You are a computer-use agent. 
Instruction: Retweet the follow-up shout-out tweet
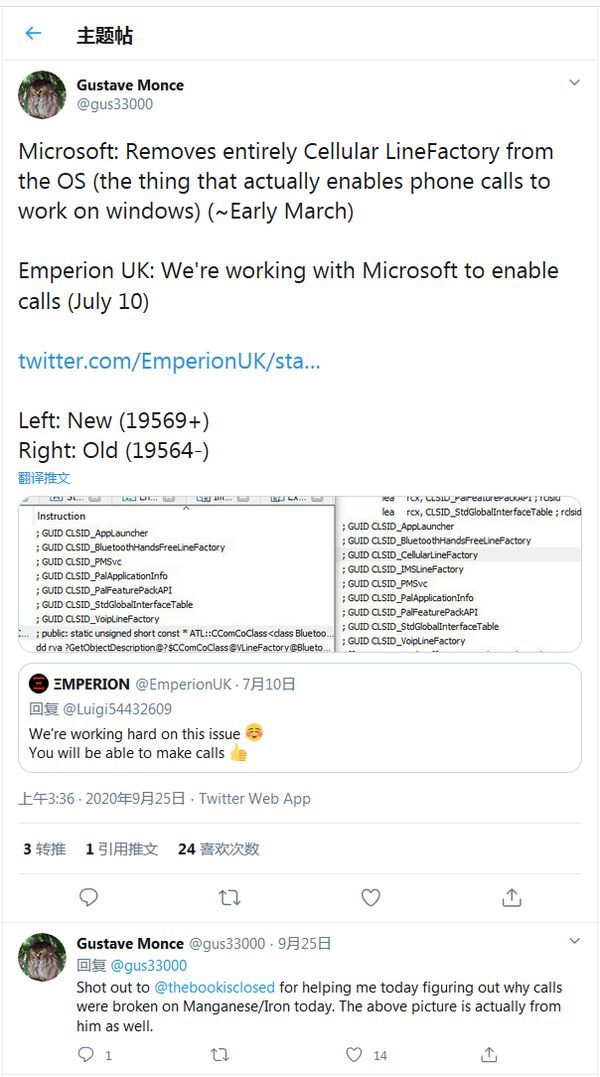[220, 1054]
